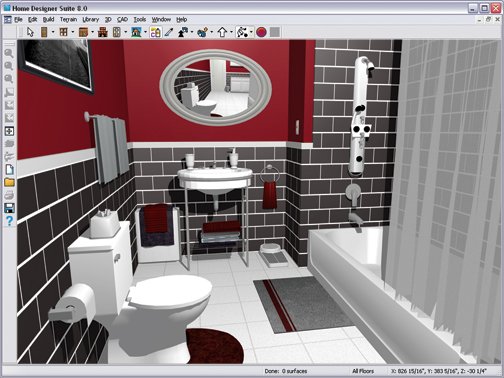Screen dimensions: 504x378
Task: Open the Tools menu
Action: pyautogui.click(x=140, y=20)
